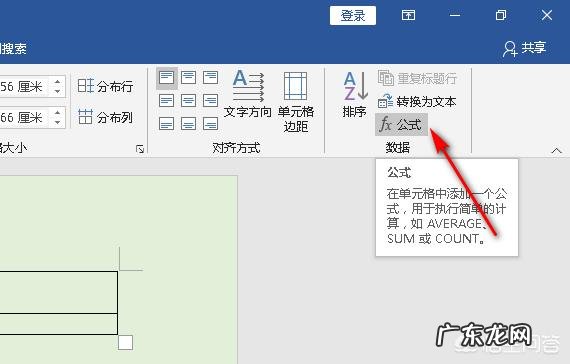Image resolution: width=570 pixels, height=364 pixels.
Task: Click table resize handle square
Action: [125, 343]
